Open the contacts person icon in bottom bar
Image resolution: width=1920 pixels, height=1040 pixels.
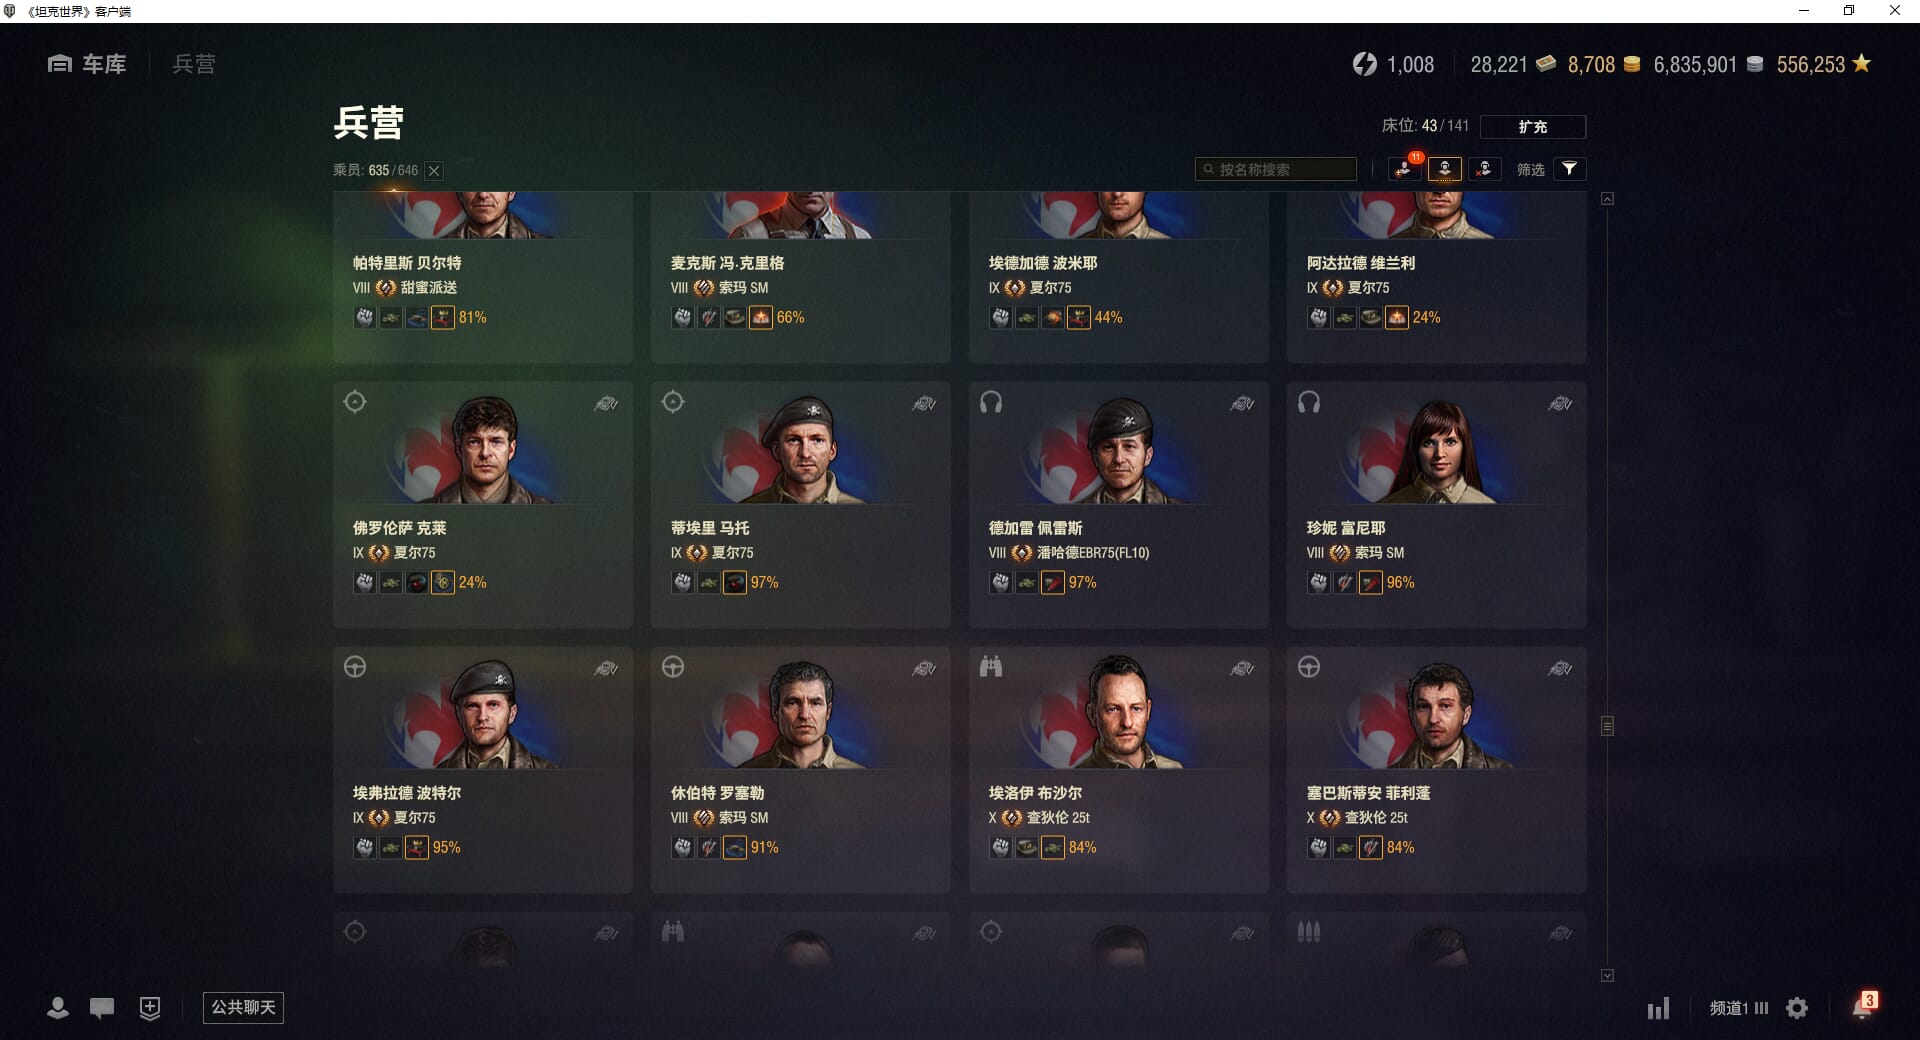coord(58,1008)
